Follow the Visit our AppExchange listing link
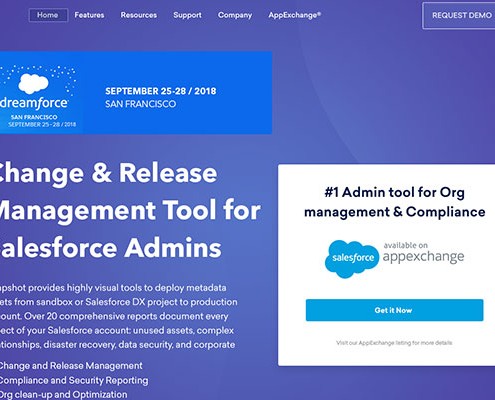Viewport: 495px width, 400px height. click(x=394, y=343)
